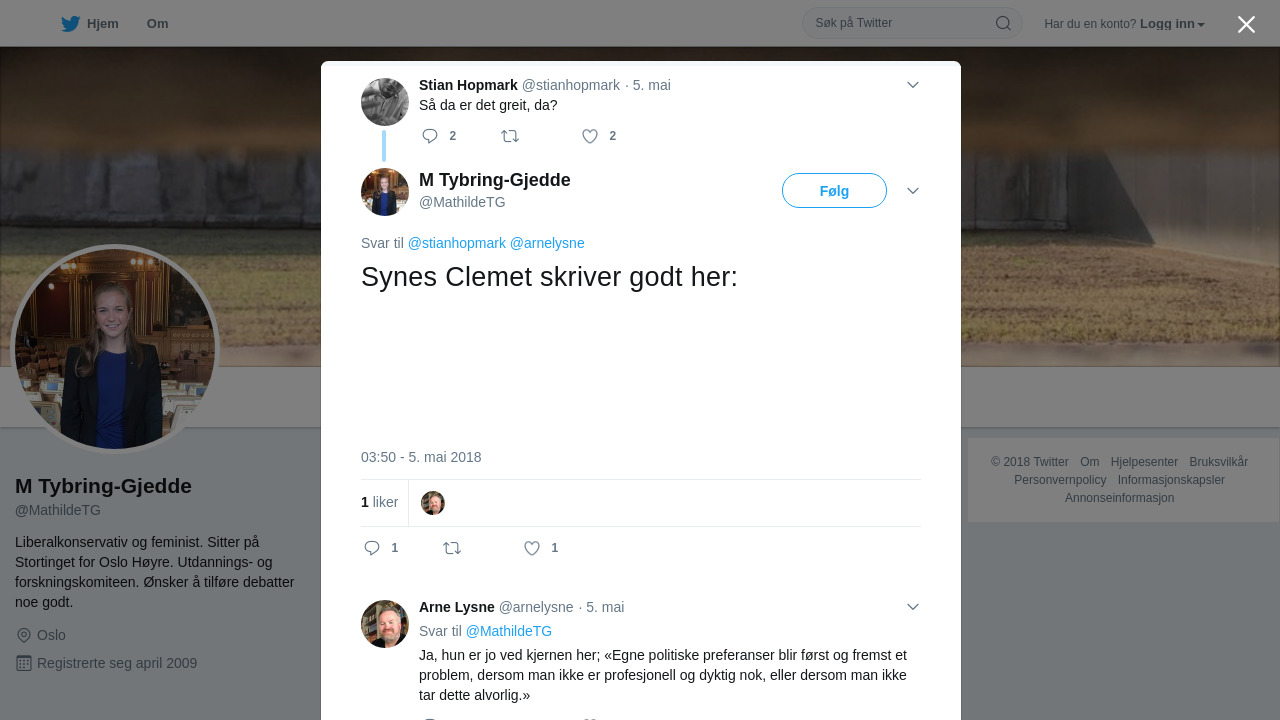Click the Søk på Twitter search field
Viewport: 1280px width, 720px height.
pyautogui.click(x=900, y=23)
